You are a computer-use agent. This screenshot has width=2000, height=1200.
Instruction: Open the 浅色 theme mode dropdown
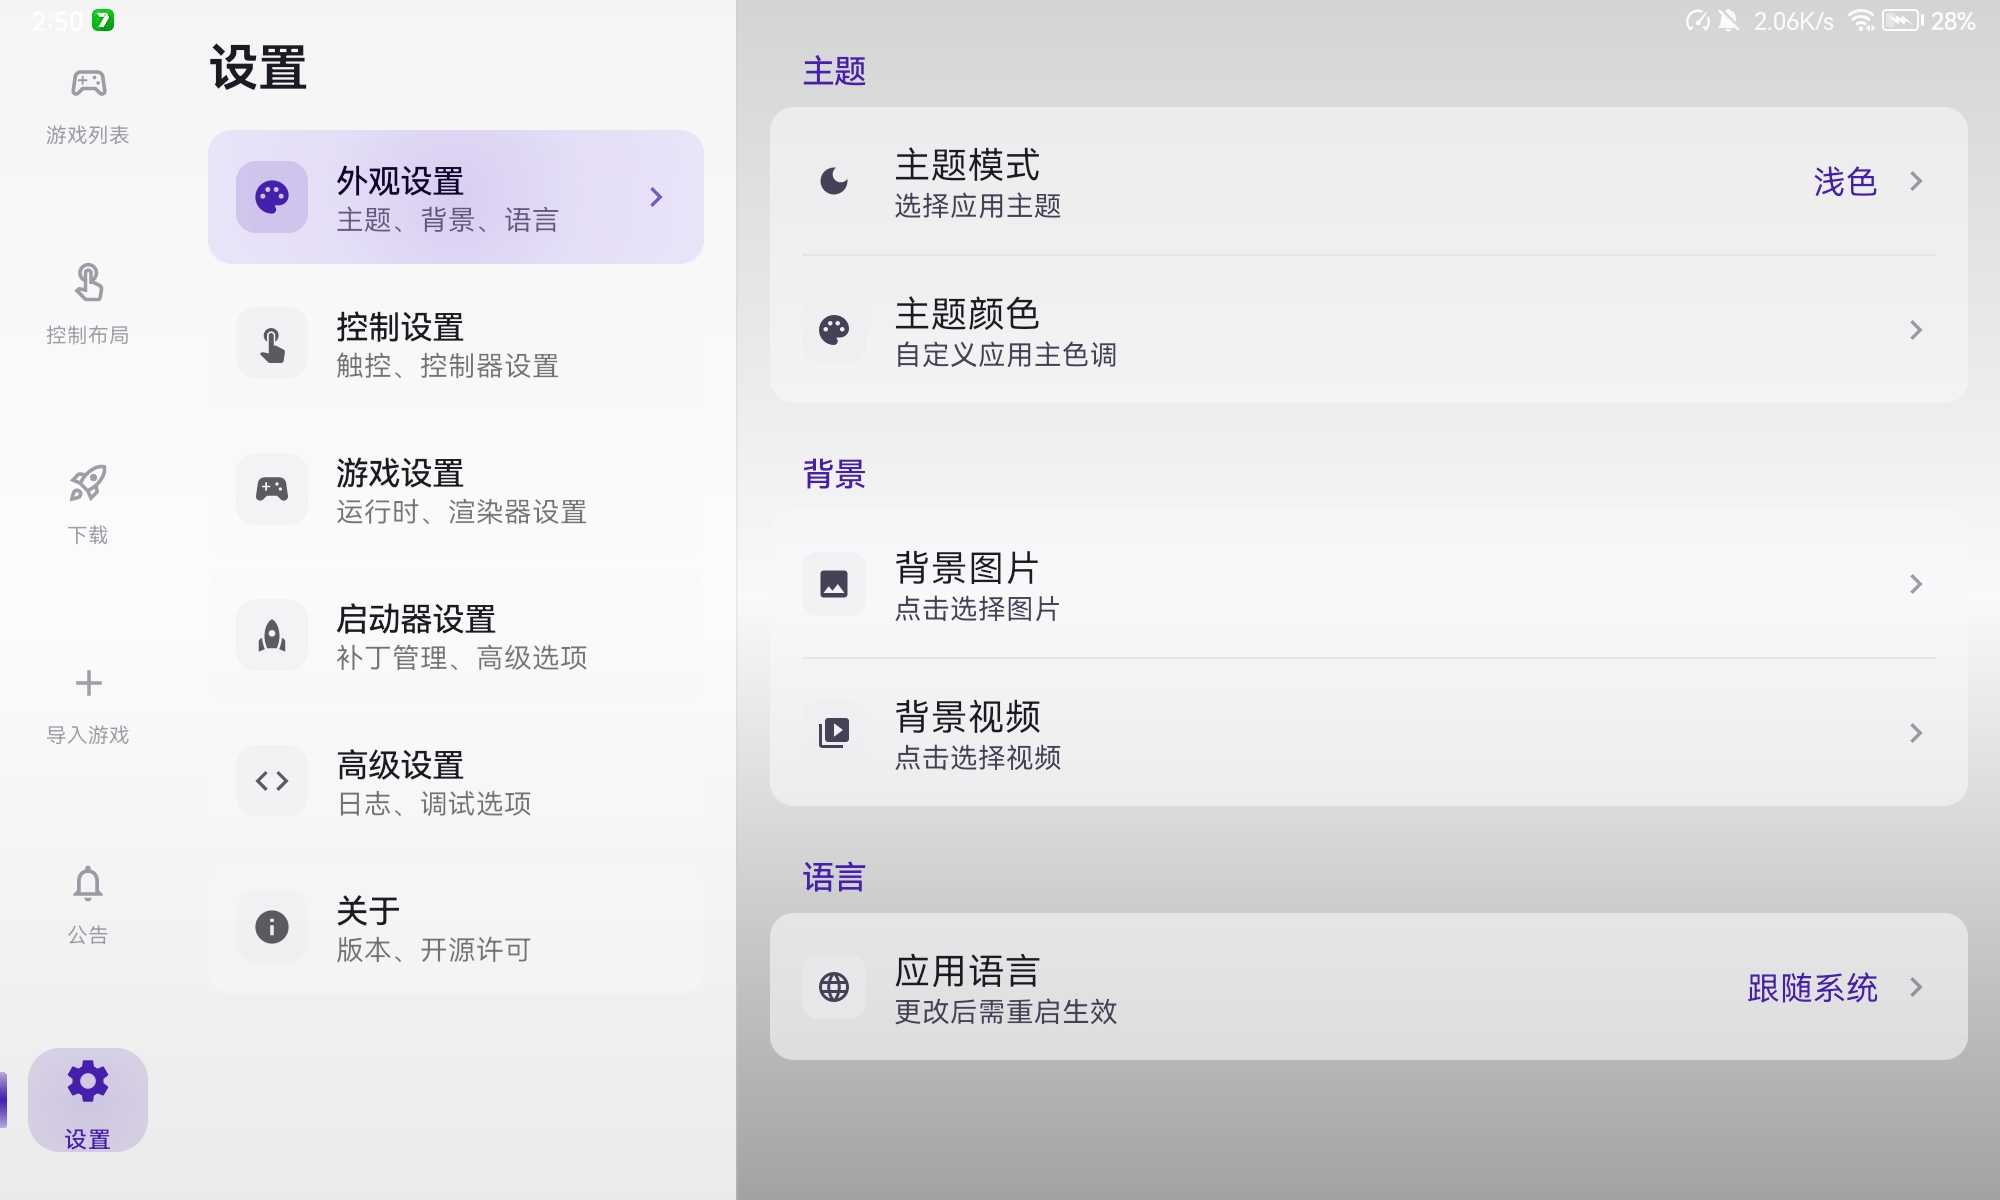point(1845,181)
